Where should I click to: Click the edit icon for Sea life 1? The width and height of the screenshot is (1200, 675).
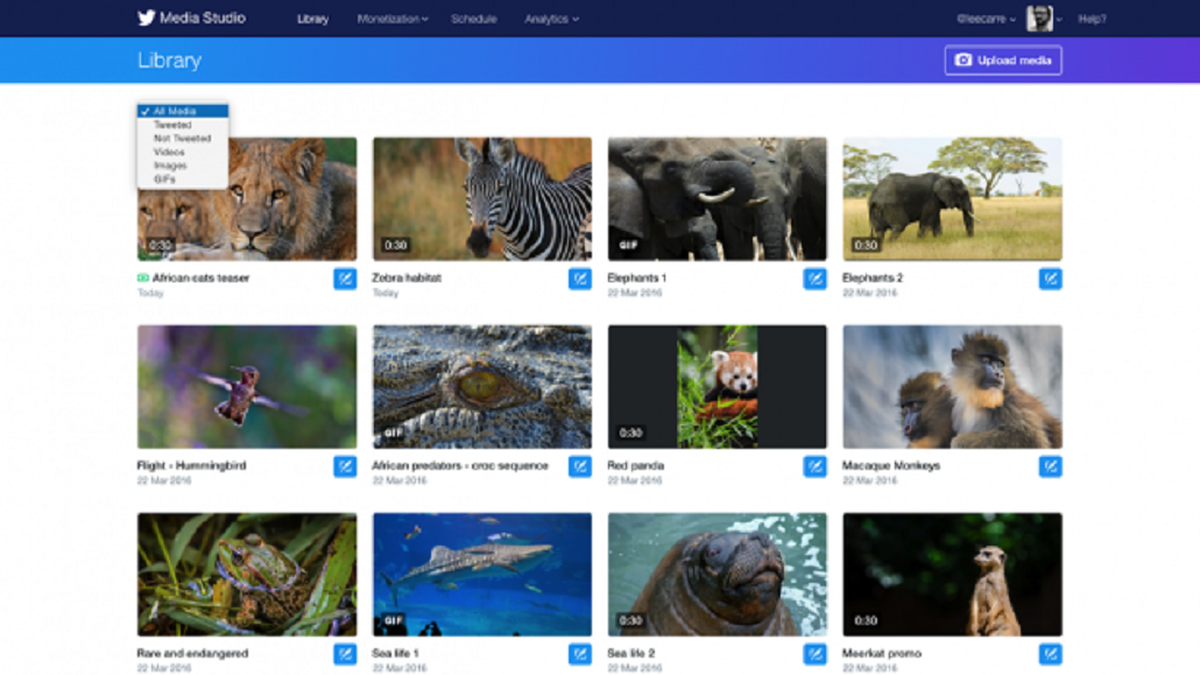coord(580,655)
